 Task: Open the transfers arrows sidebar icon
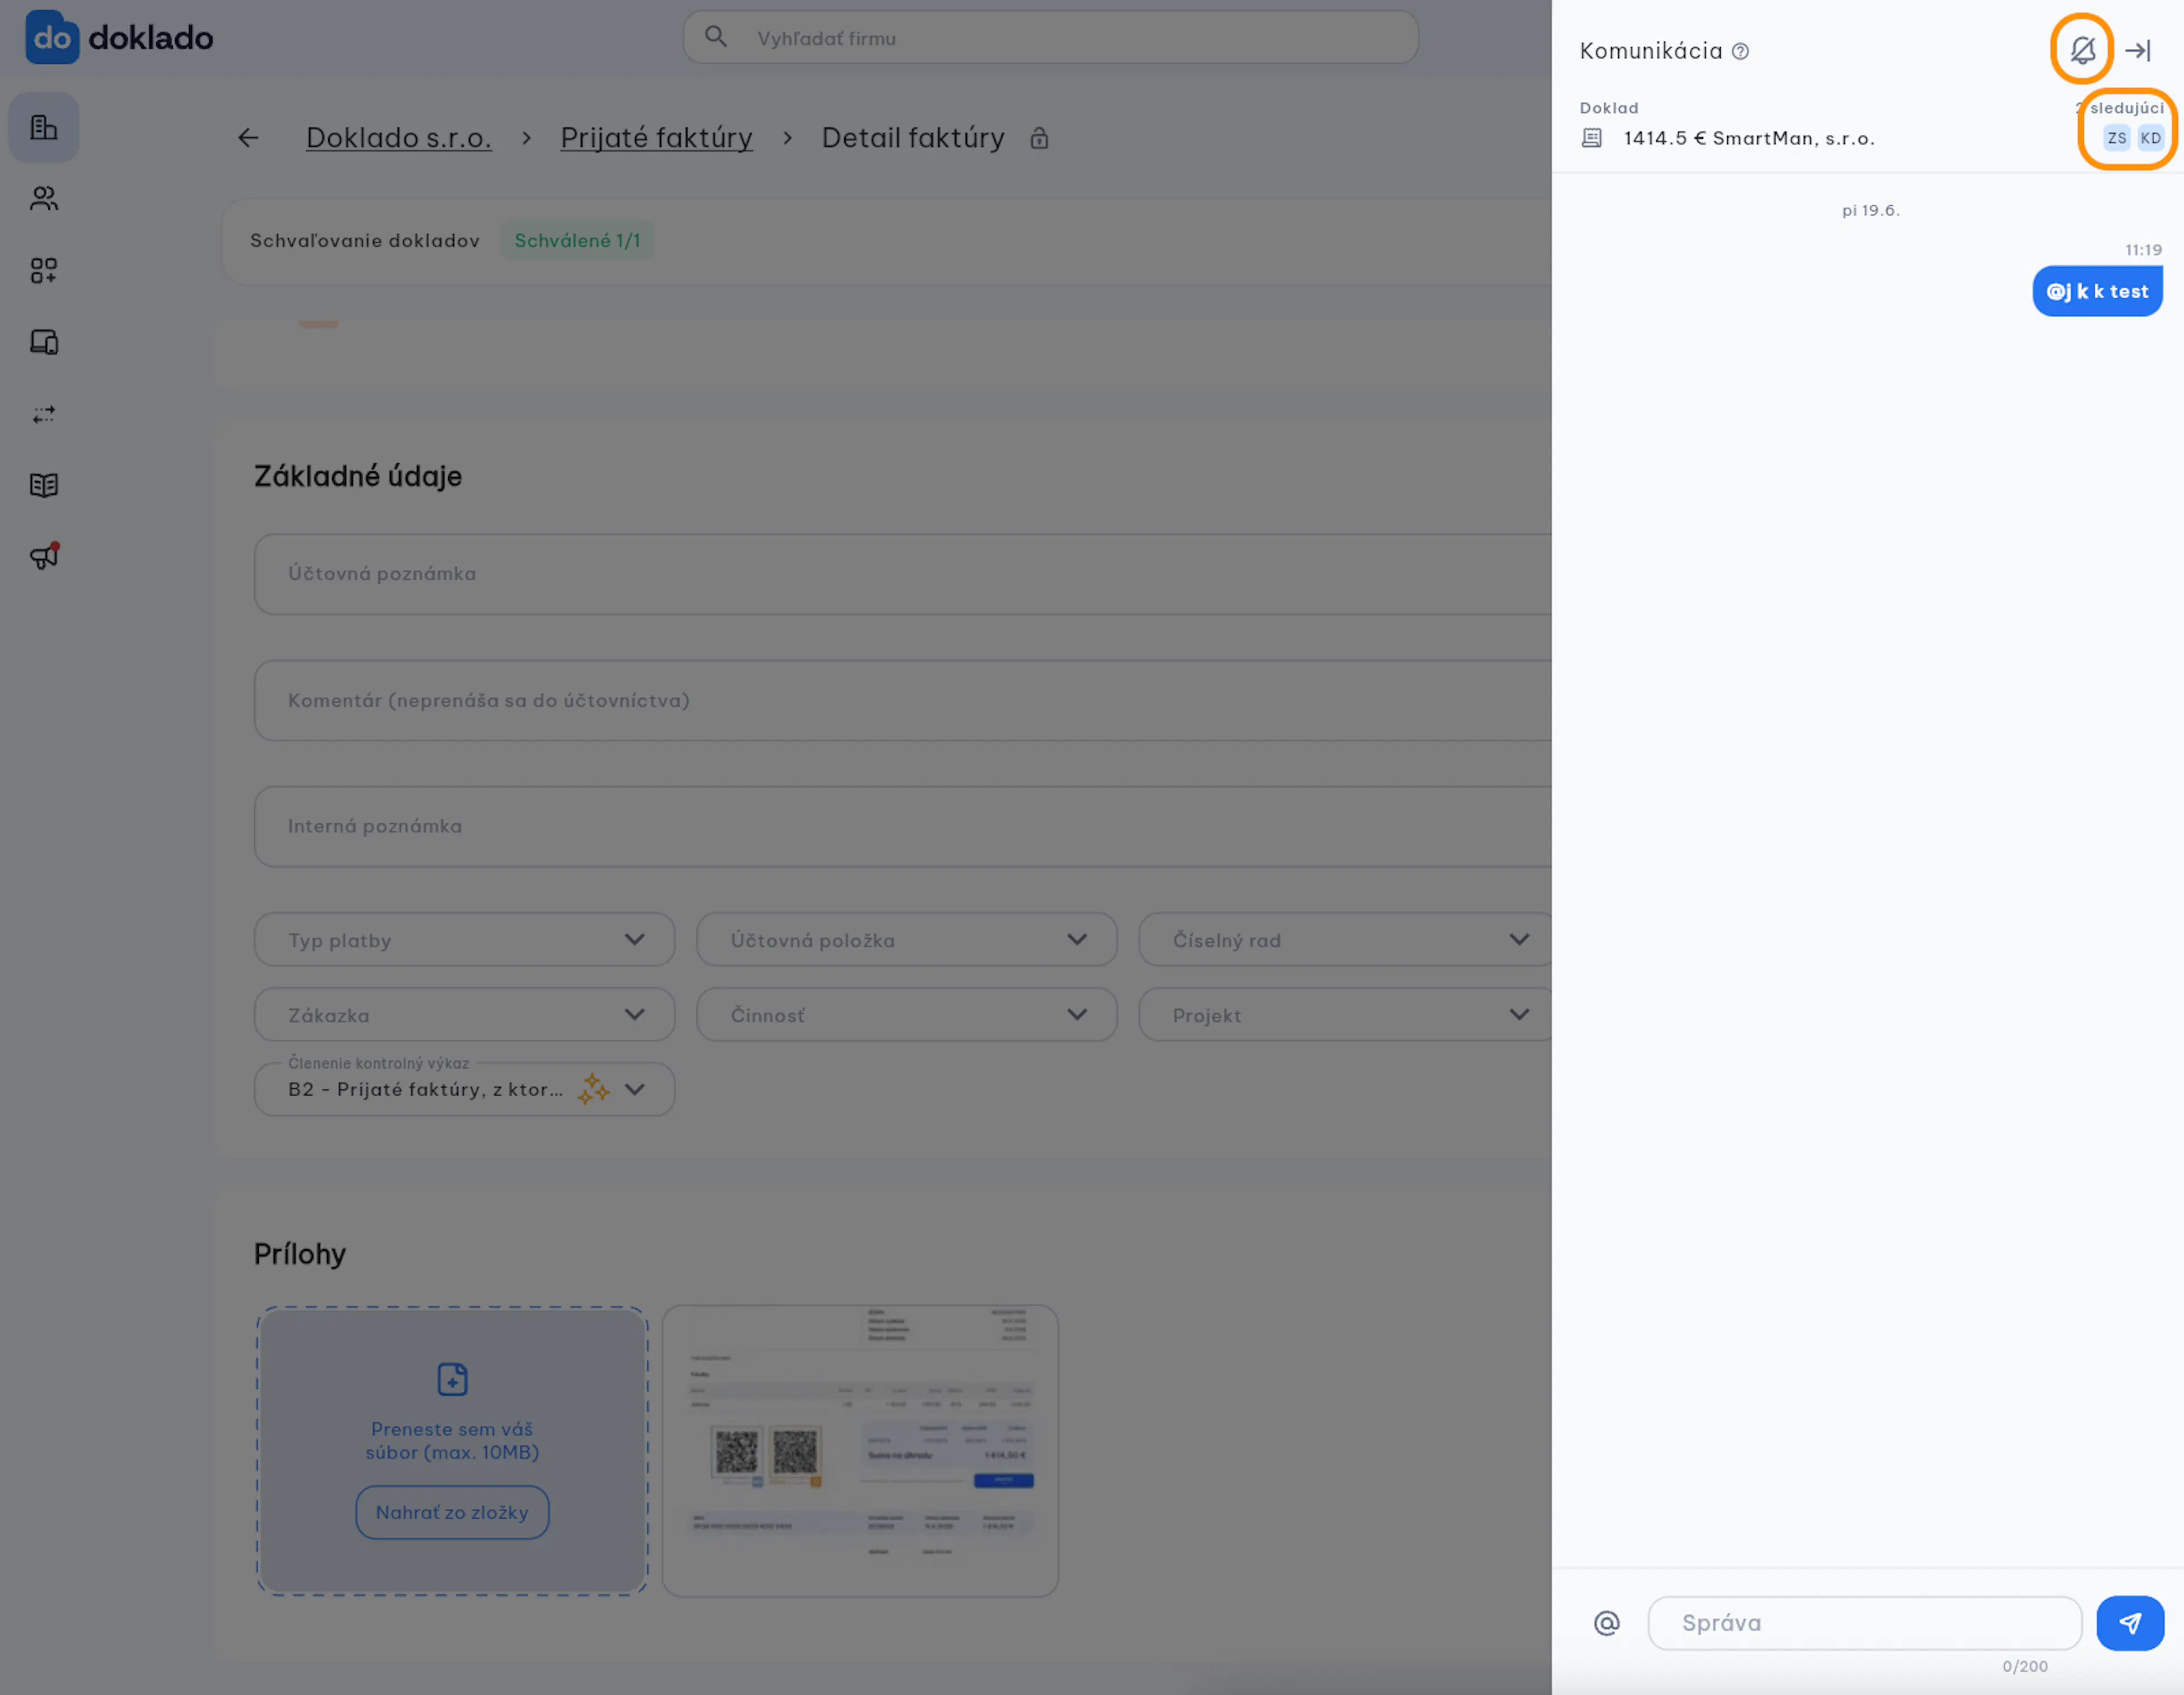pos(44,414)
